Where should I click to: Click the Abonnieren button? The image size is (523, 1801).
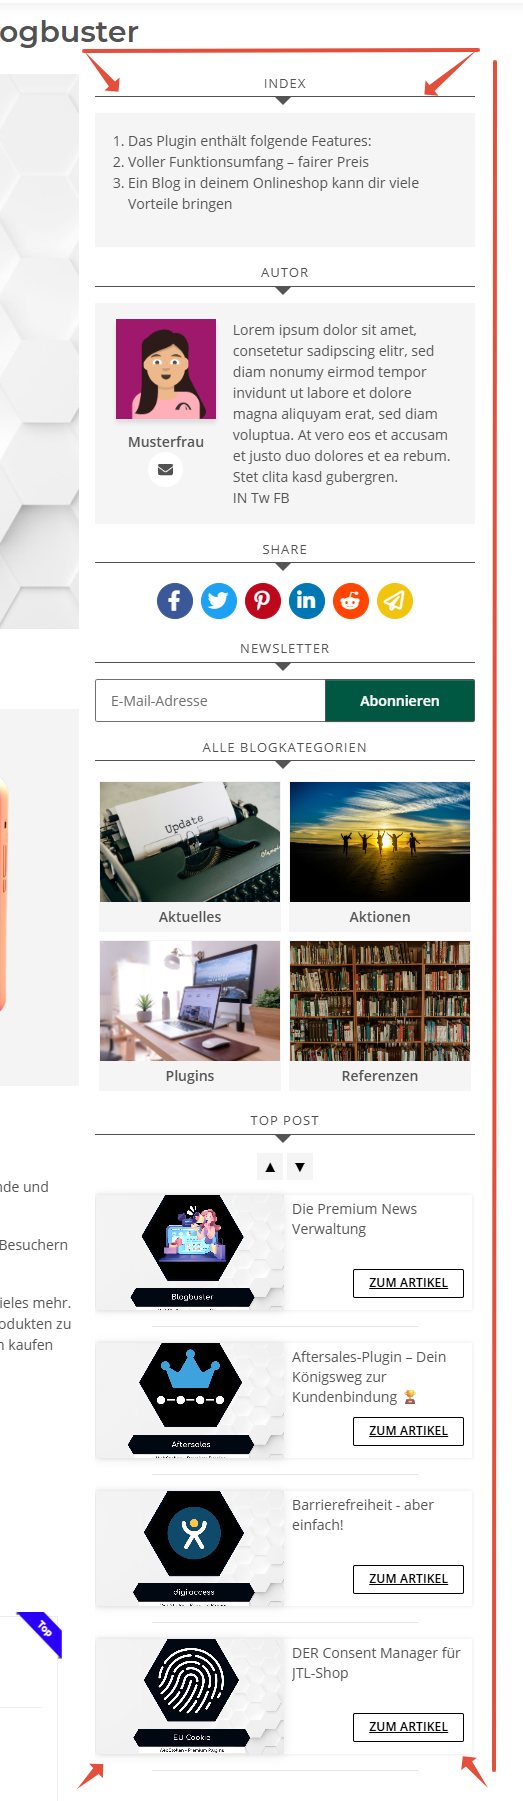[400, 701]
